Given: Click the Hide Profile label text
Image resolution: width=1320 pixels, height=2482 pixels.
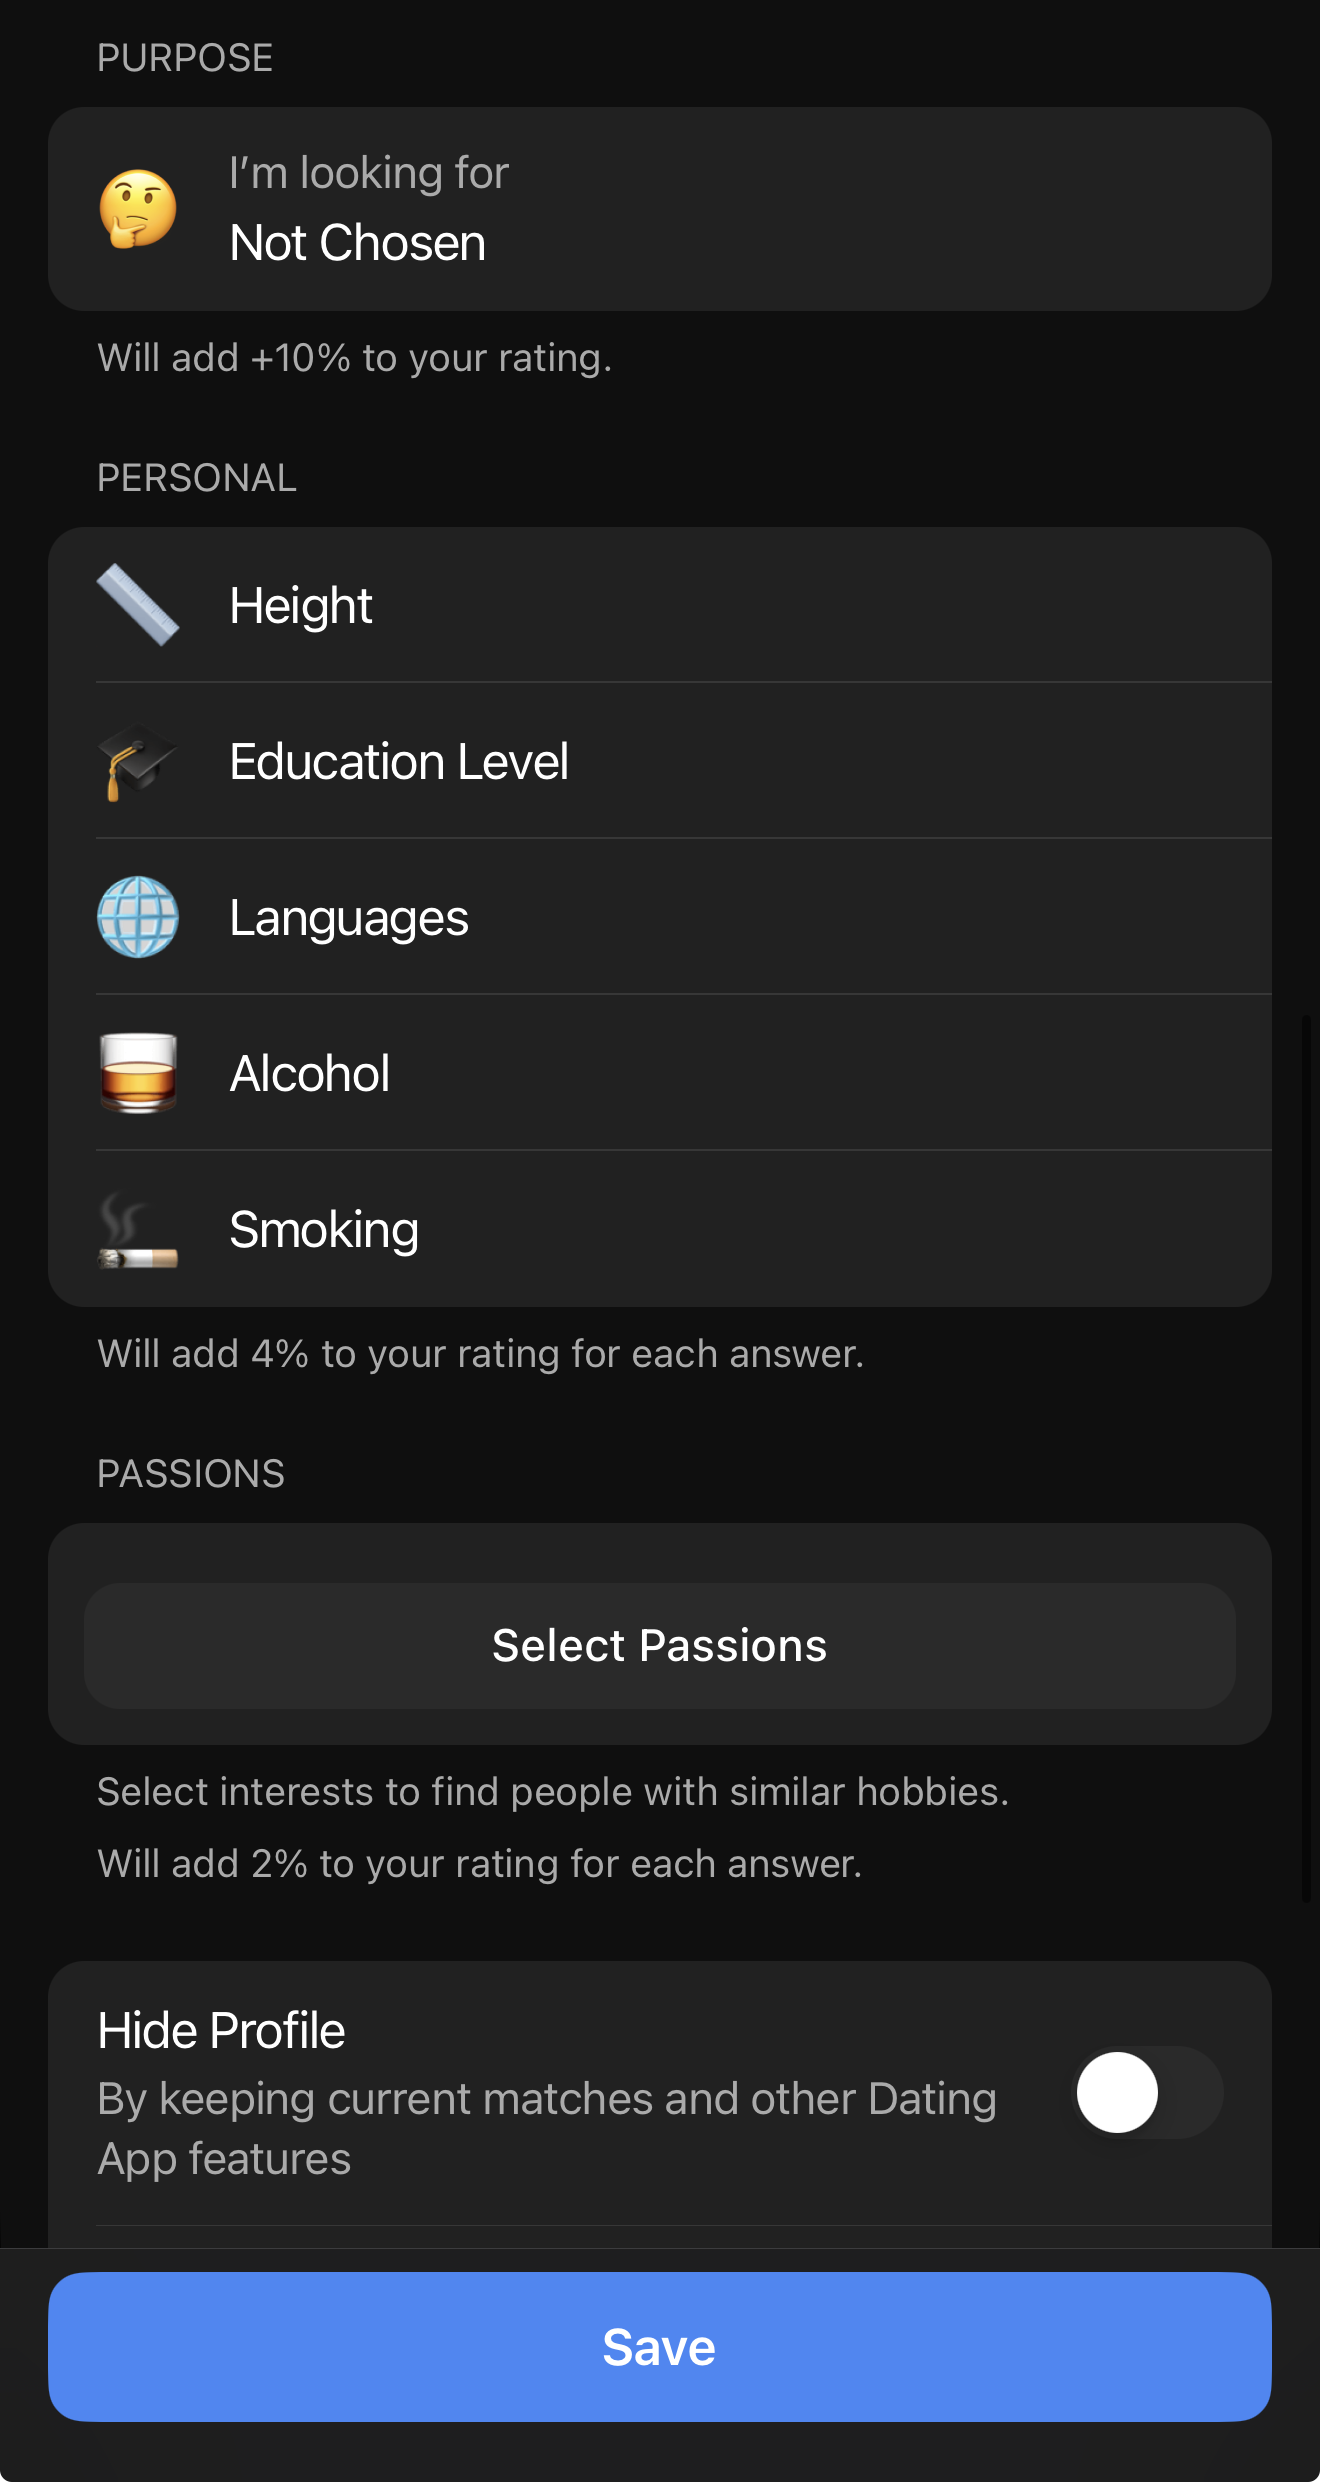Looking at the screenshot, I should 221,2029.
